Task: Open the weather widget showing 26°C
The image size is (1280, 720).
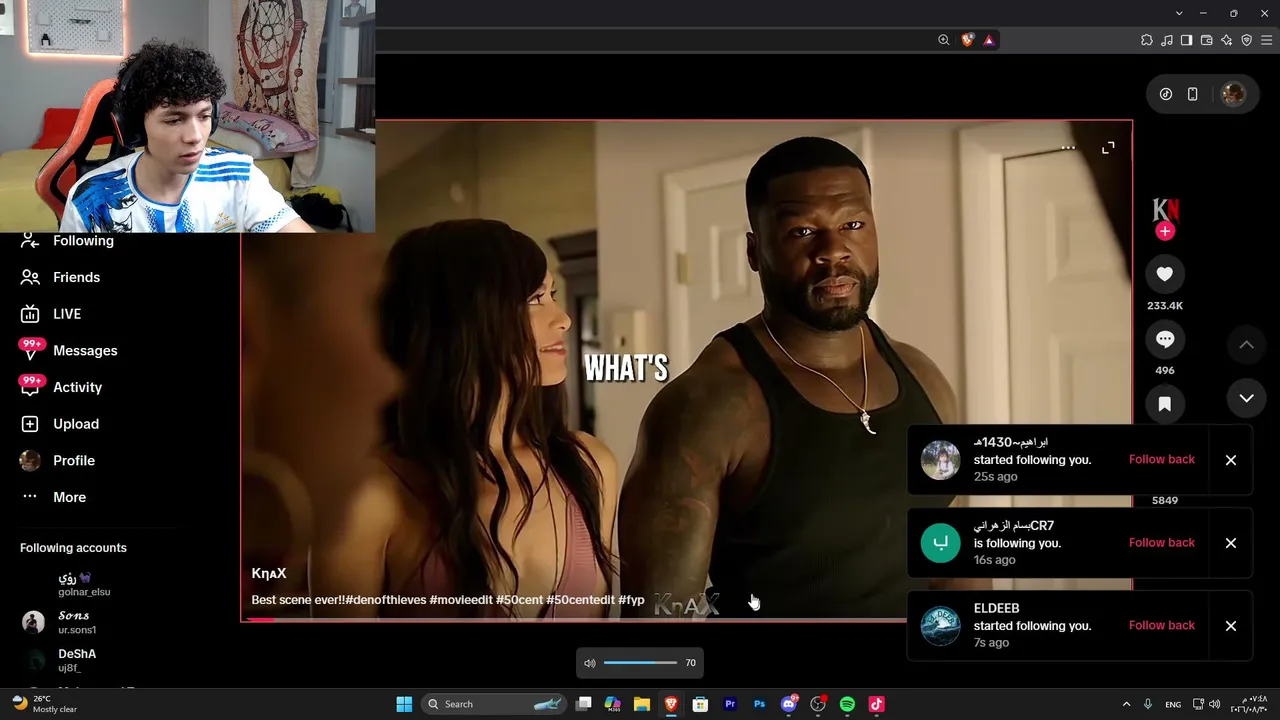Action: tap(43, 704)
